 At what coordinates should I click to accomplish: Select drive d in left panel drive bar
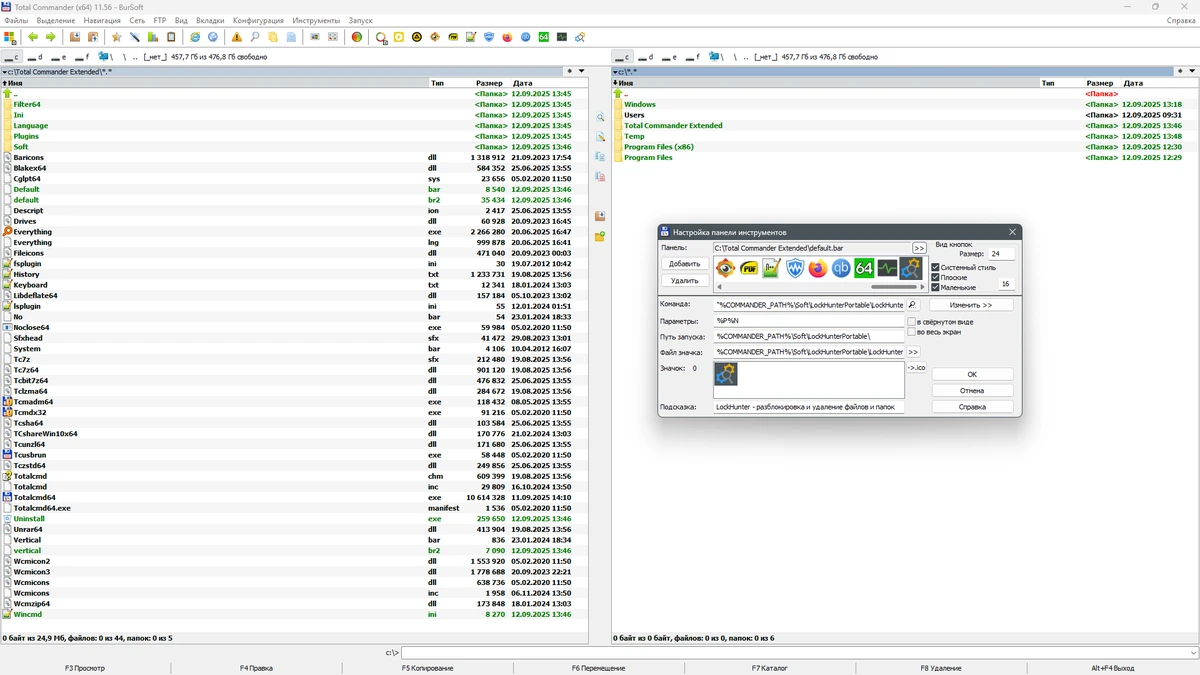click(x=33, y=57)
